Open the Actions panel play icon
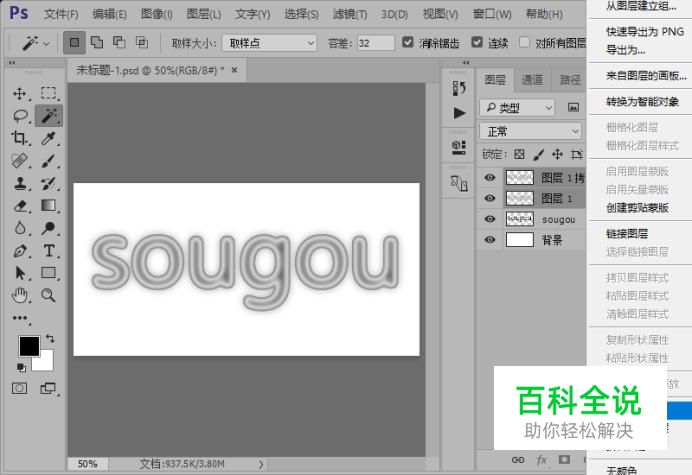 459,113
